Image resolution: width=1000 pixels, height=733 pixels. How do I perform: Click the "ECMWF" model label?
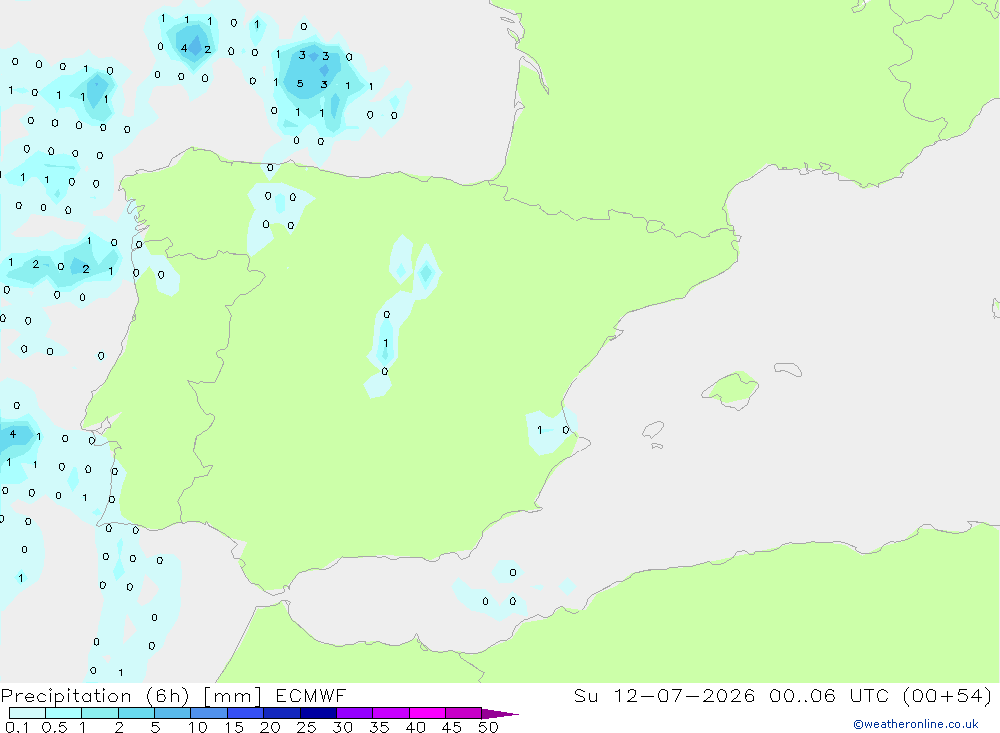311,695
